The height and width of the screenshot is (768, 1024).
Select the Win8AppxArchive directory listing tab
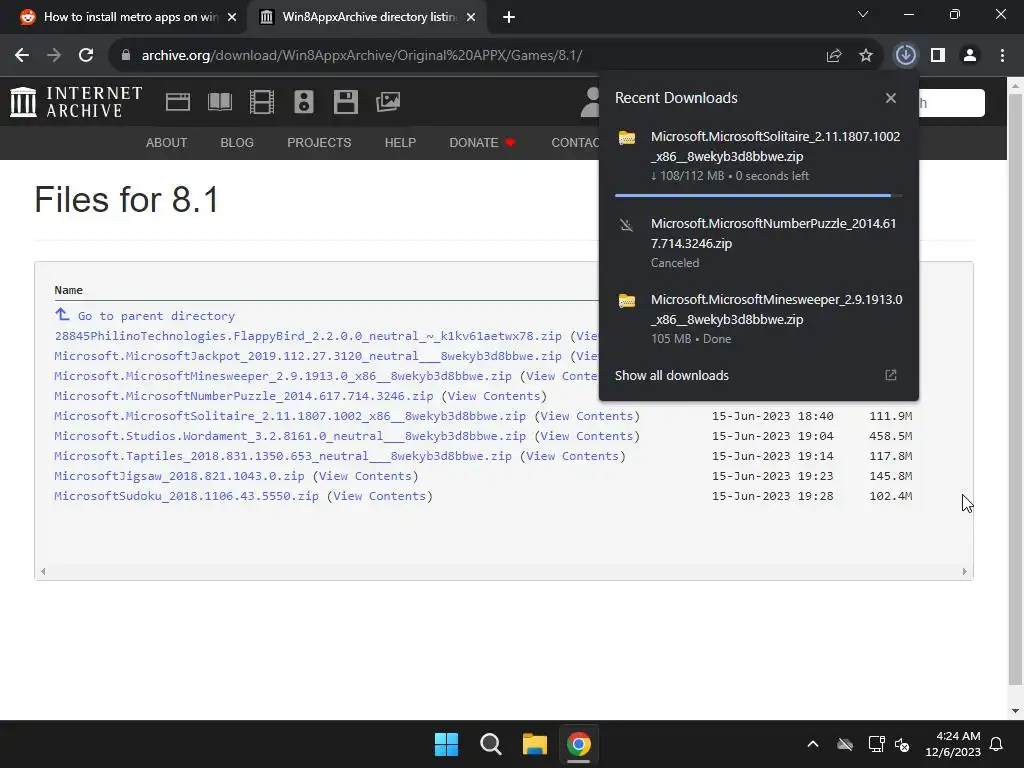click(x=367, y=17)
